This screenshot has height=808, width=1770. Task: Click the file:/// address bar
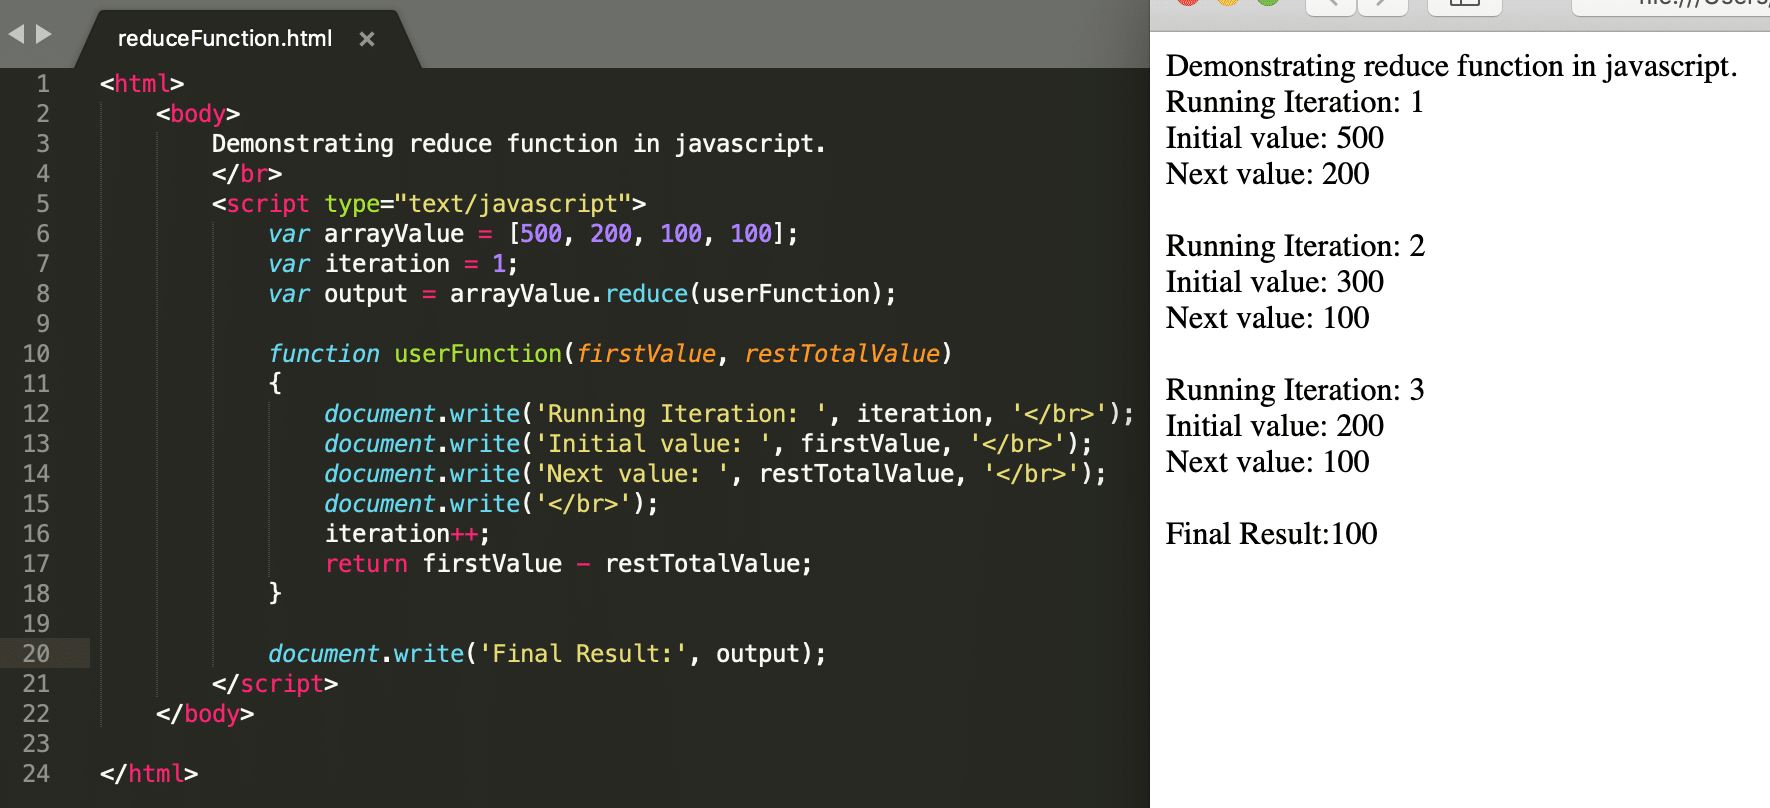(1670, 5)
